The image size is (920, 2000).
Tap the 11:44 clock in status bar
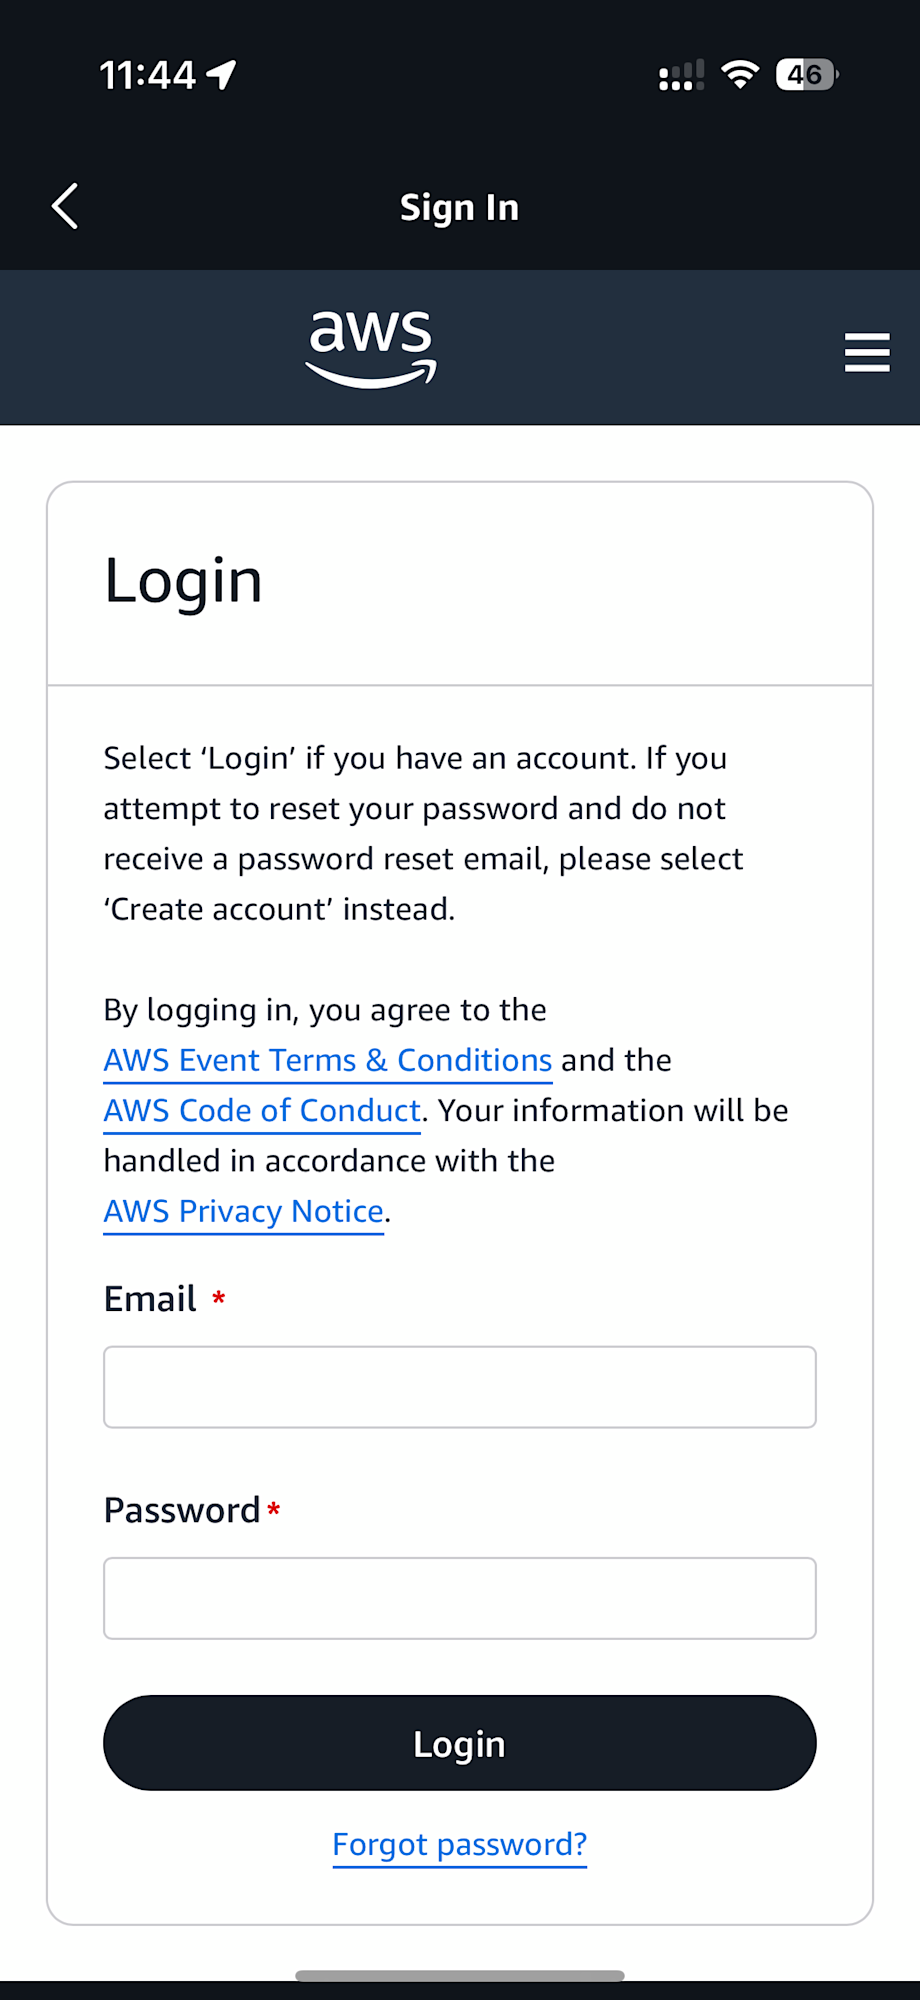tap(147, 75)
